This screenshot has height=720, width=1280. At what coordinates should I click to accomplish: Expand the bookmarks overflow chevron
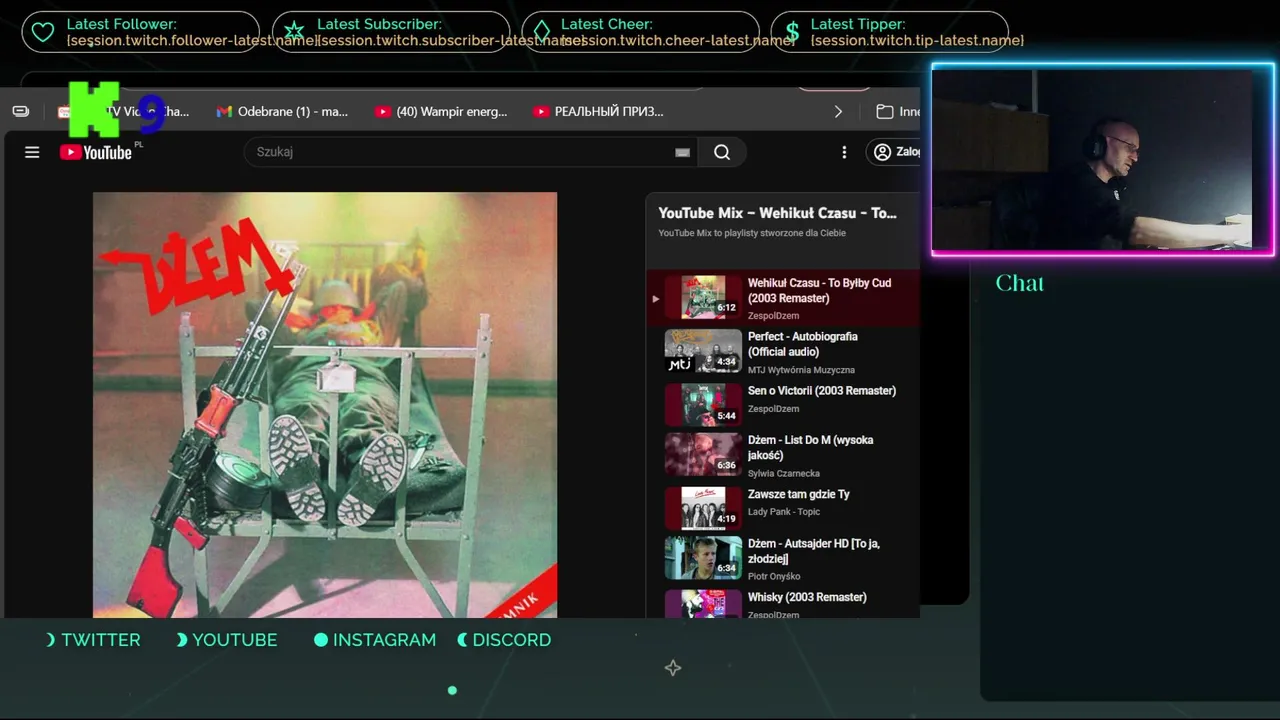click(x=838, y=112)
